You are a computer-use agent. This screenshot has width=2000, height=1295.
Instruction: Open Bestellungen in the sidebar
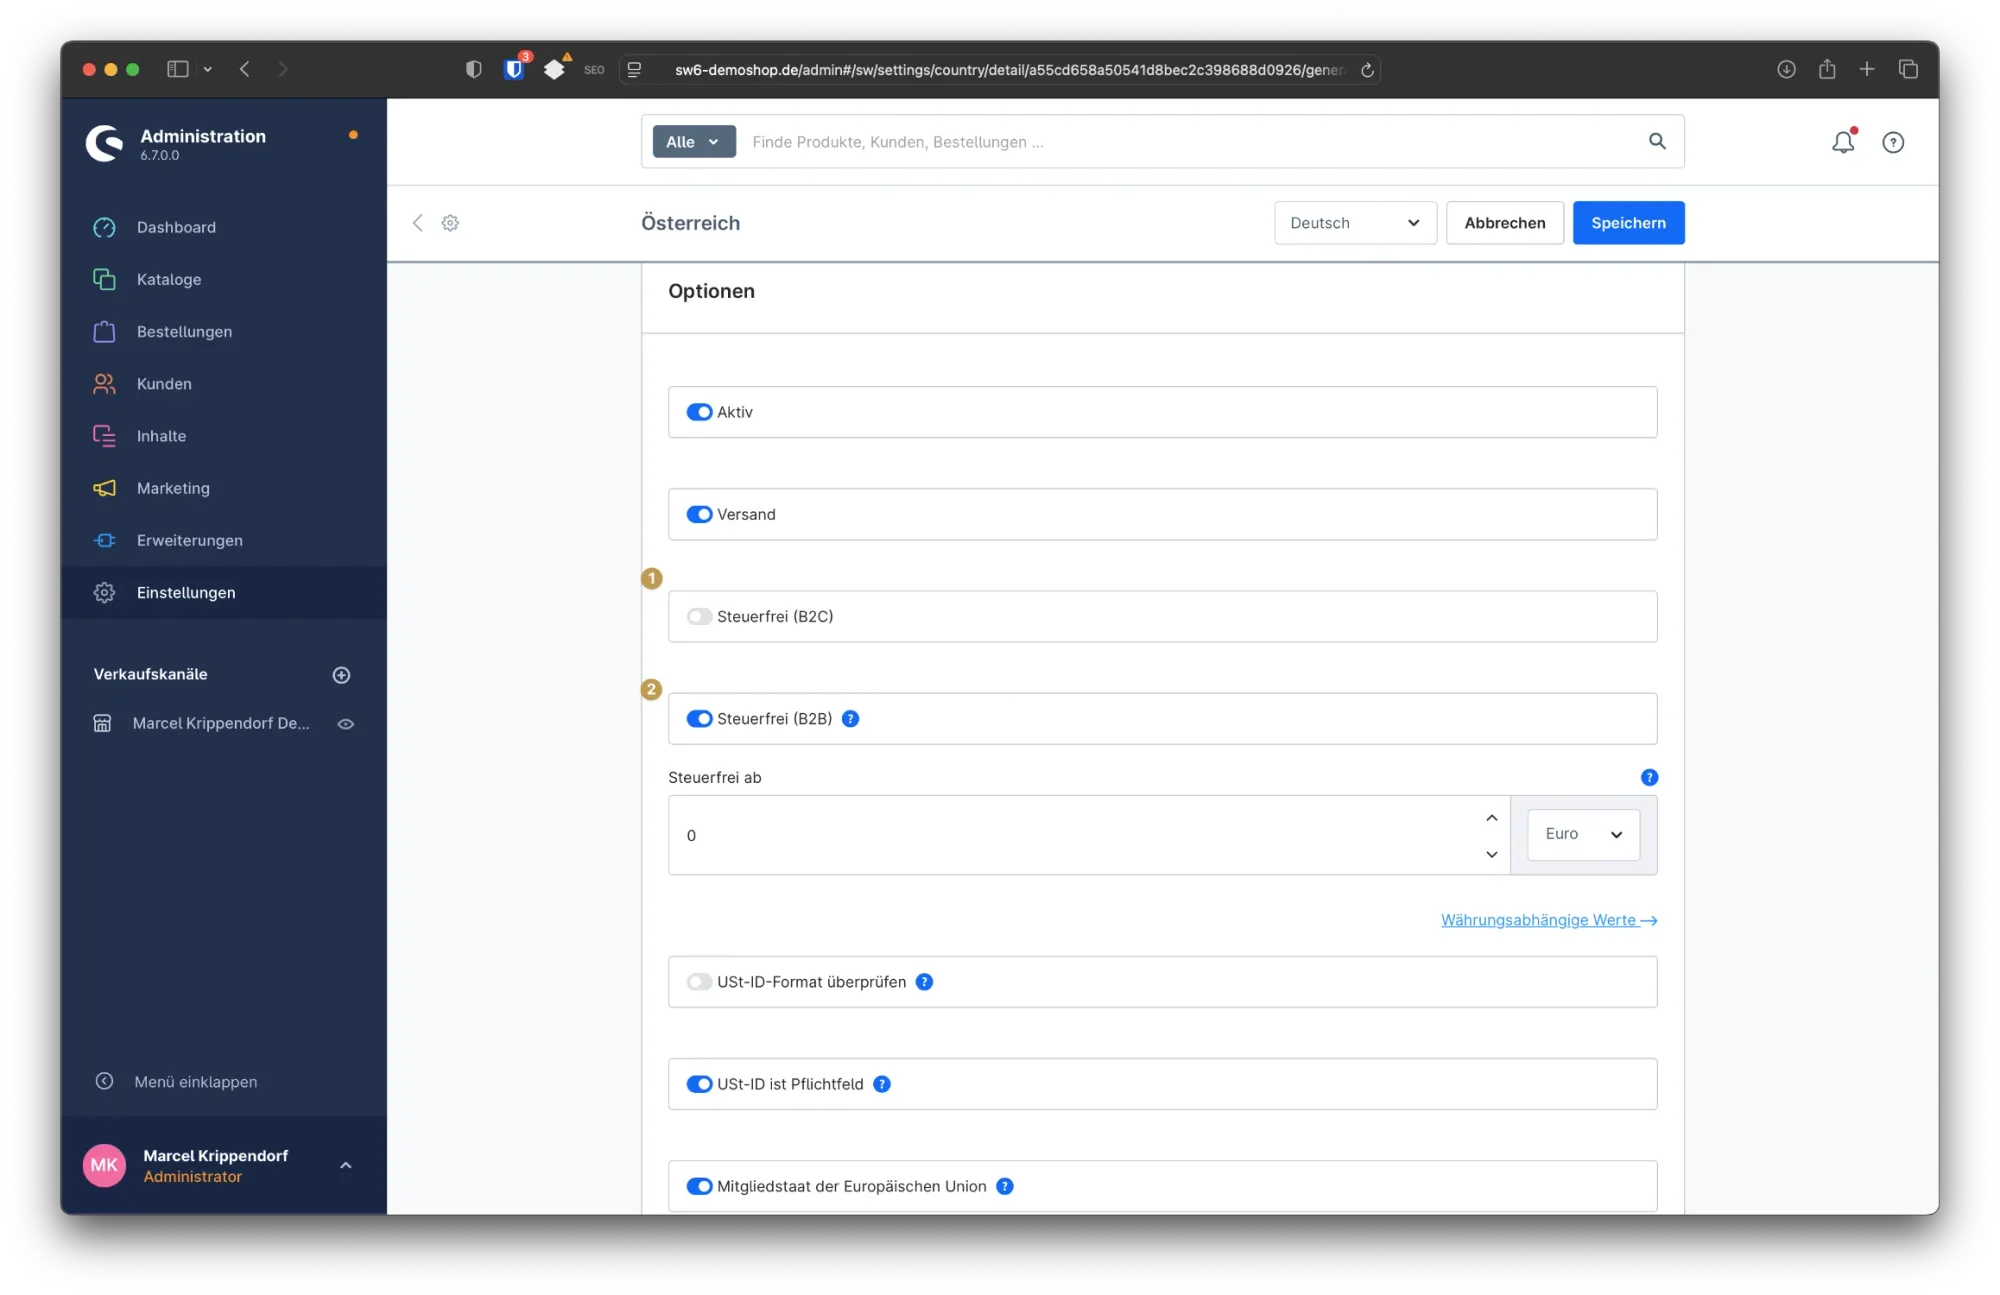pos(184,332)
